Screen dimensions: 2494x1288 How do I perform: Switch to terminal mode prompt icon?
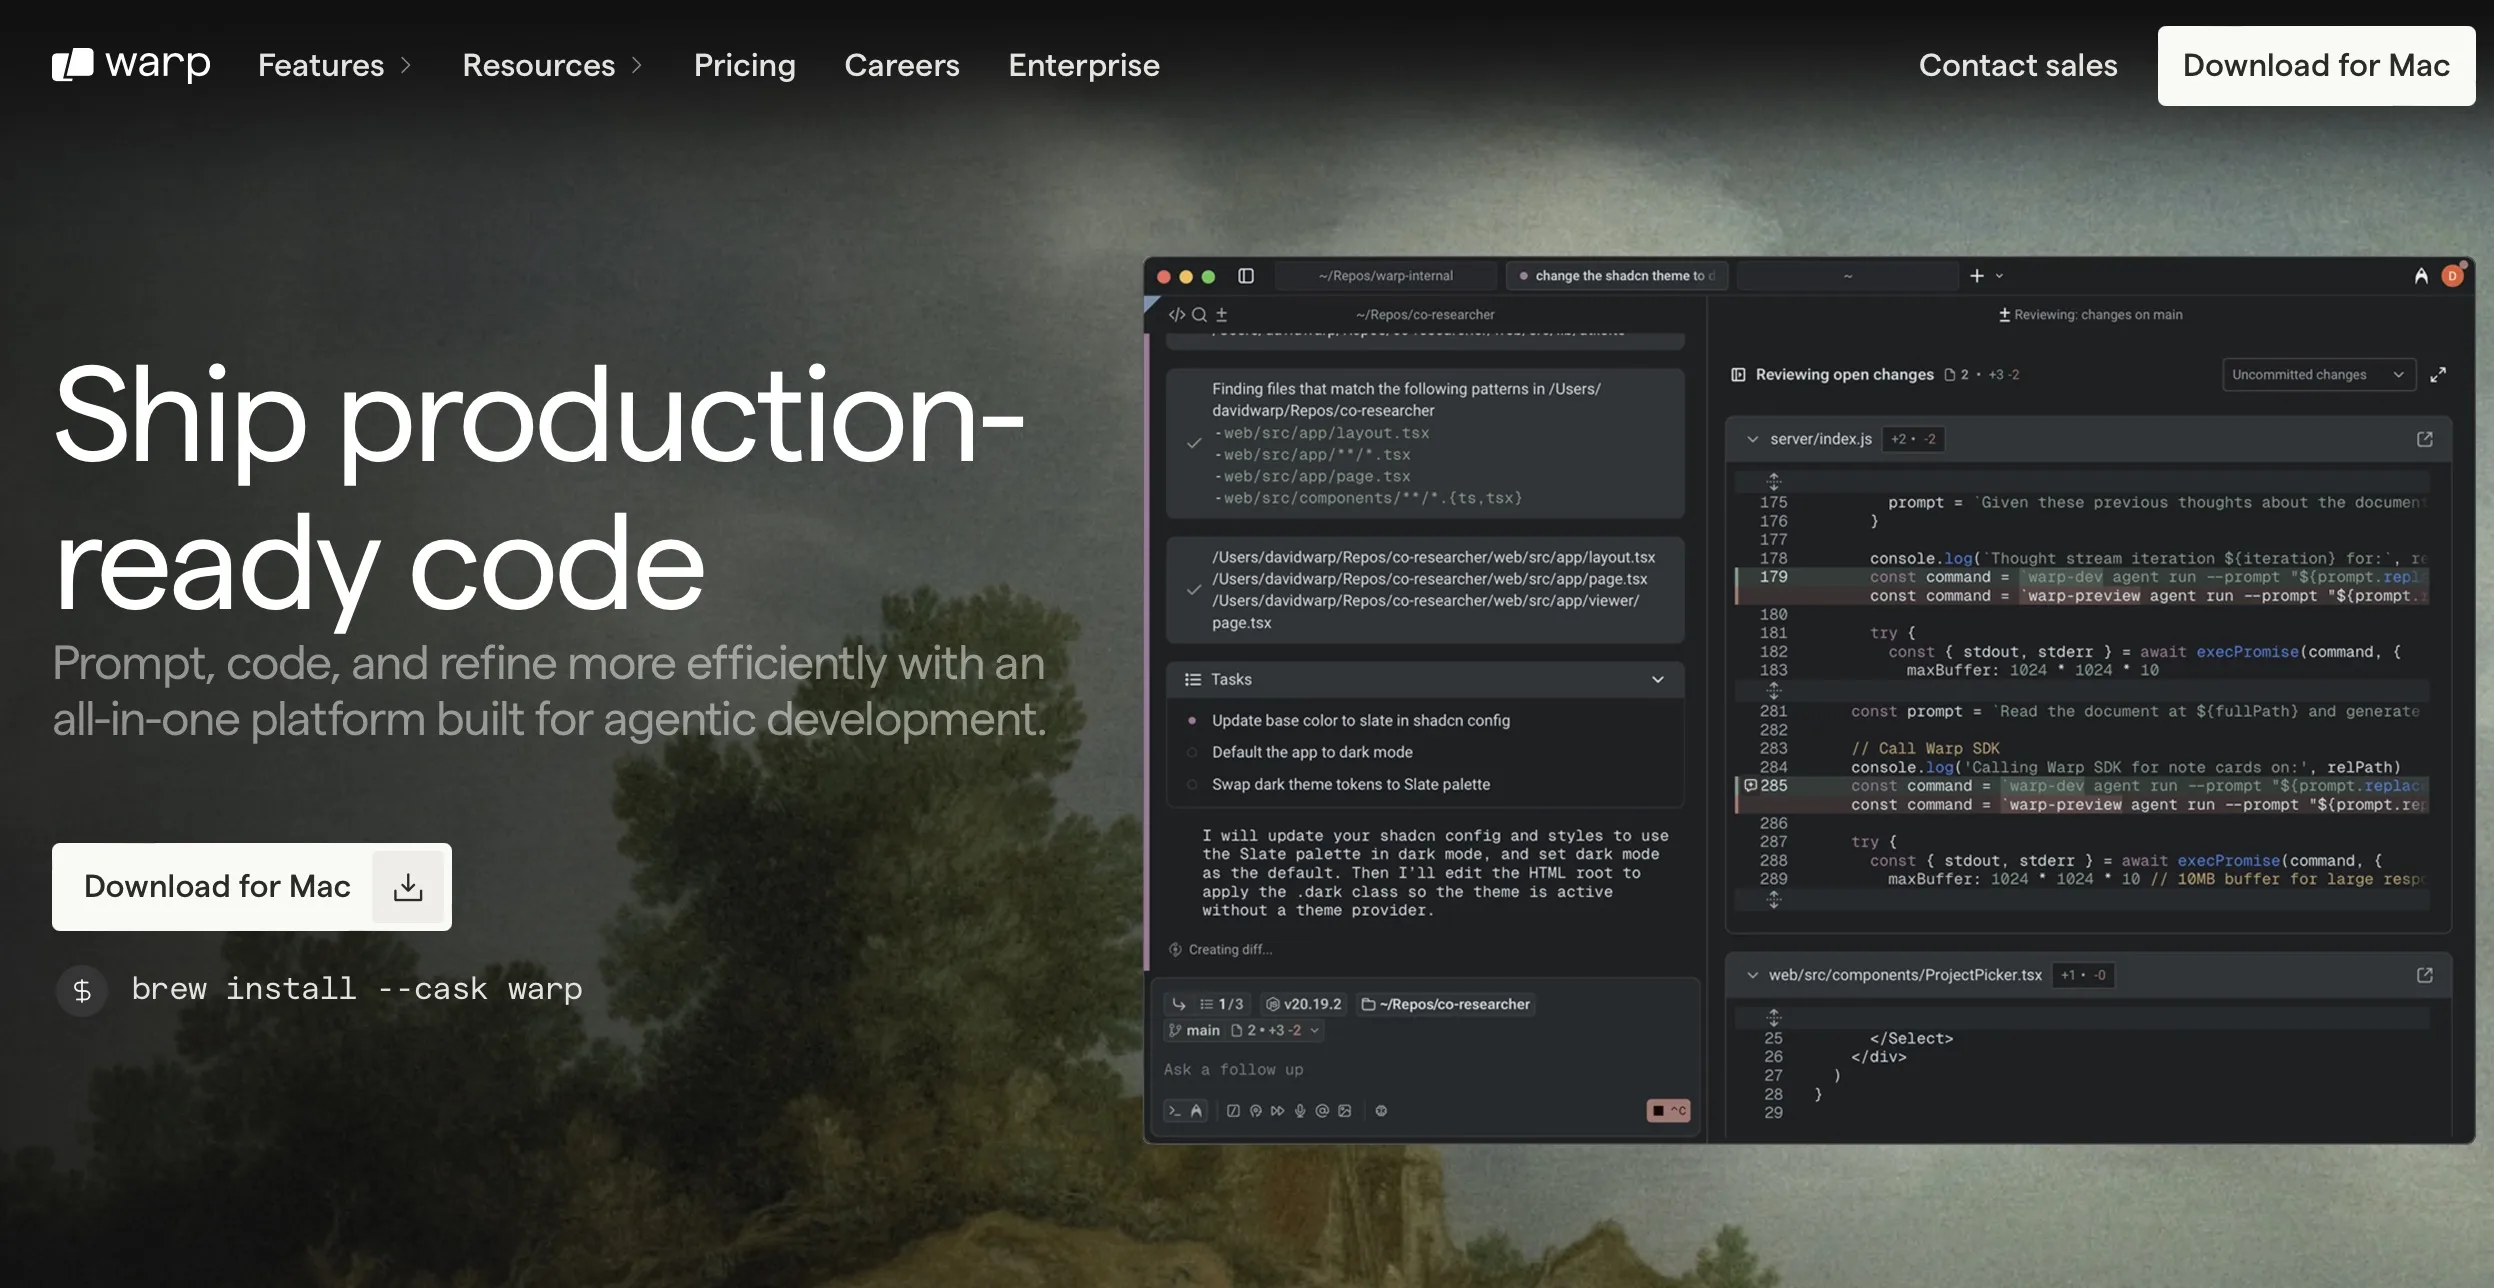1175,1111
